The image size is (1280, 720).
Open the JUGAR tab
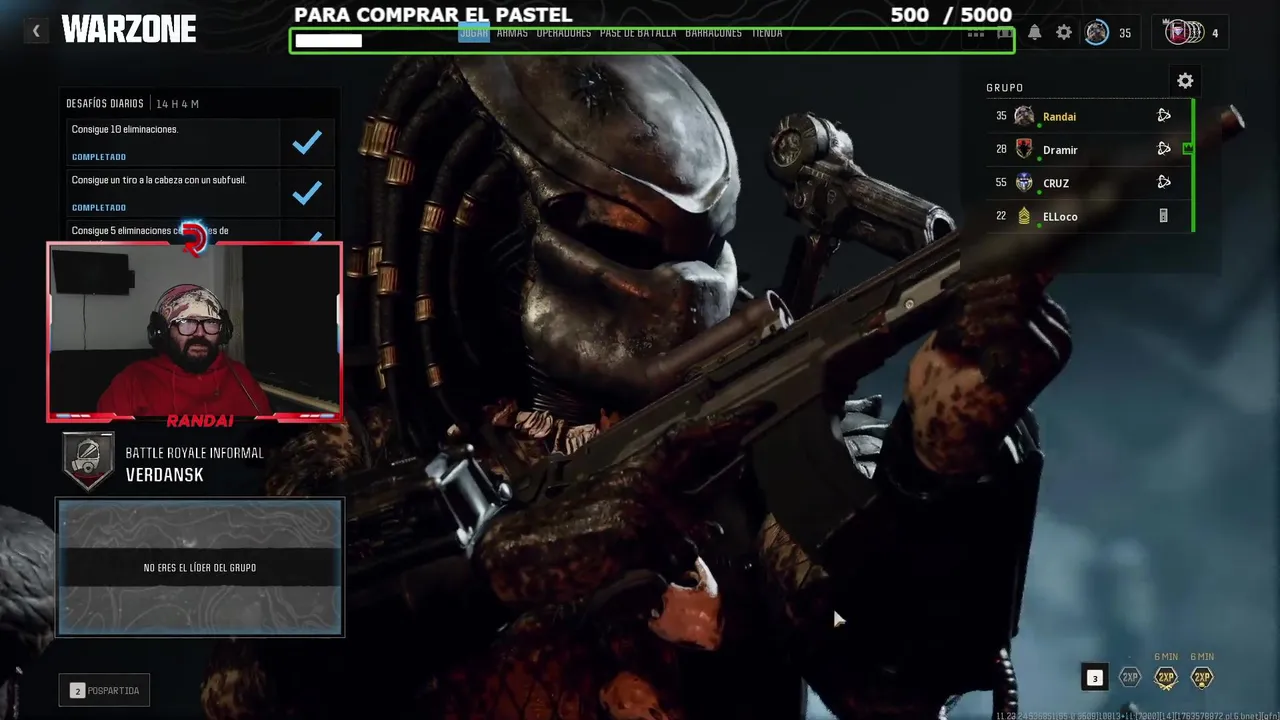point(474,33)
